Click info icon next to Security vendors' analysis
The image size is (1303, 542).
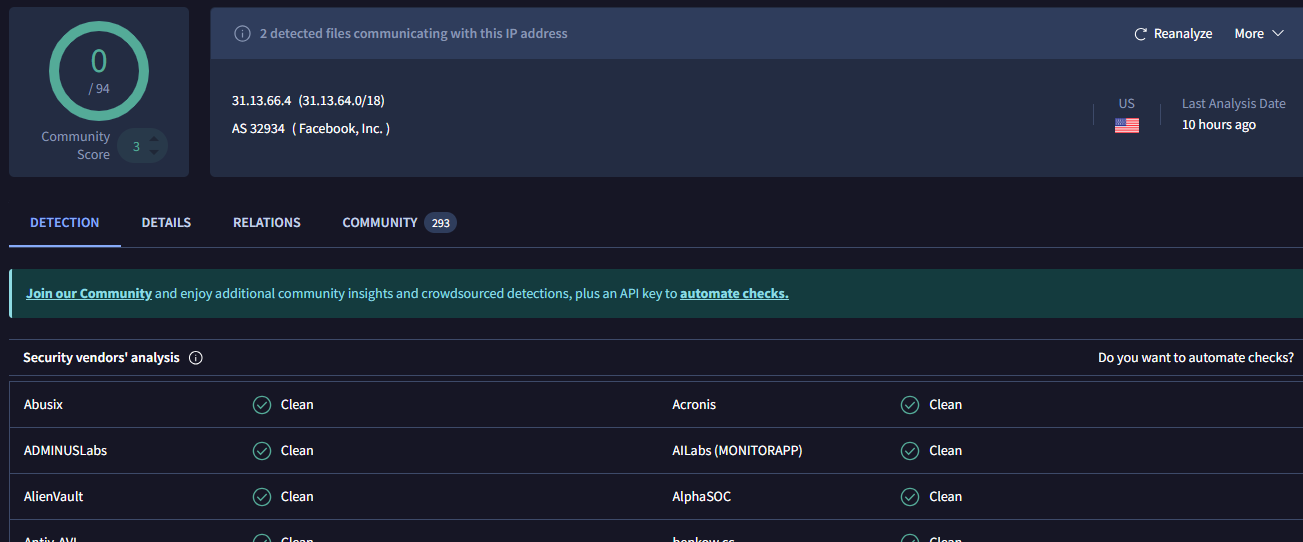click(196, 358)
